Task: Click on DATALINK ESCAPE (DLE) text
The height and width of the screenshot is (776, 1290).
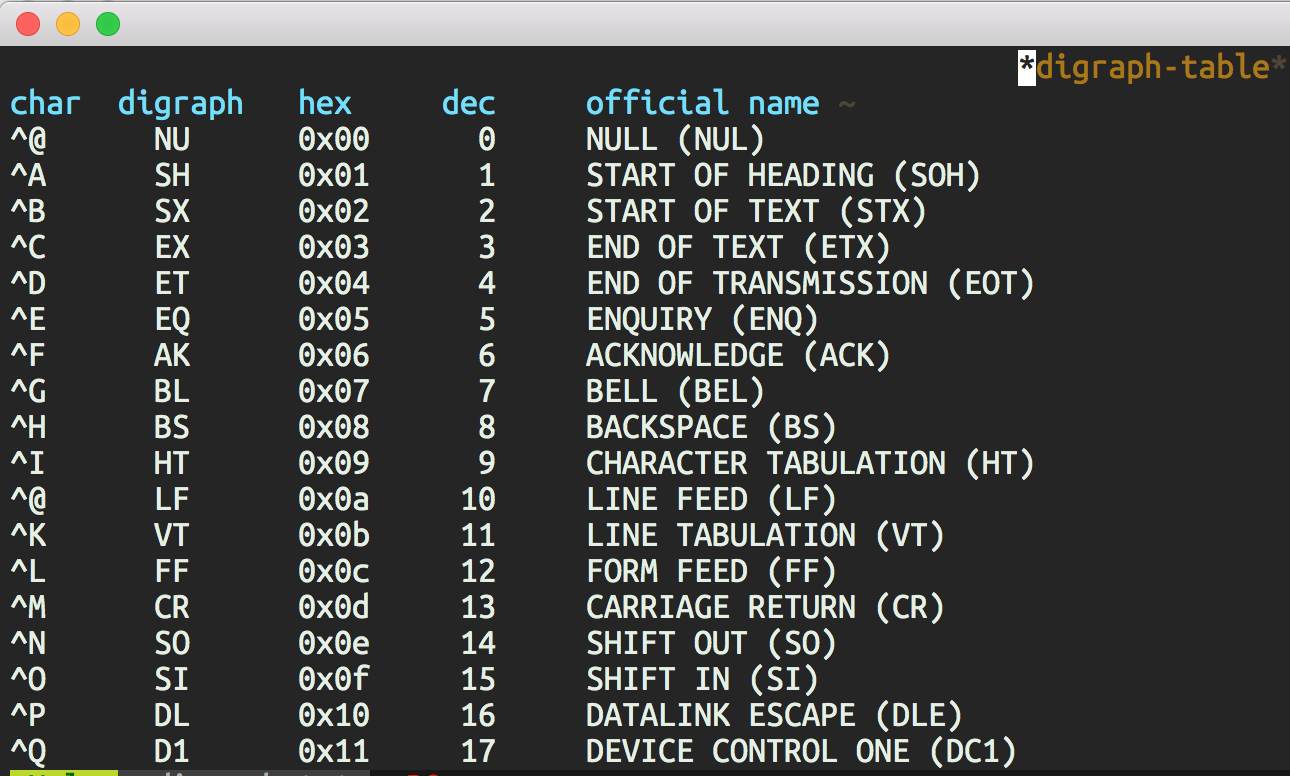Action: pos(774,716)
